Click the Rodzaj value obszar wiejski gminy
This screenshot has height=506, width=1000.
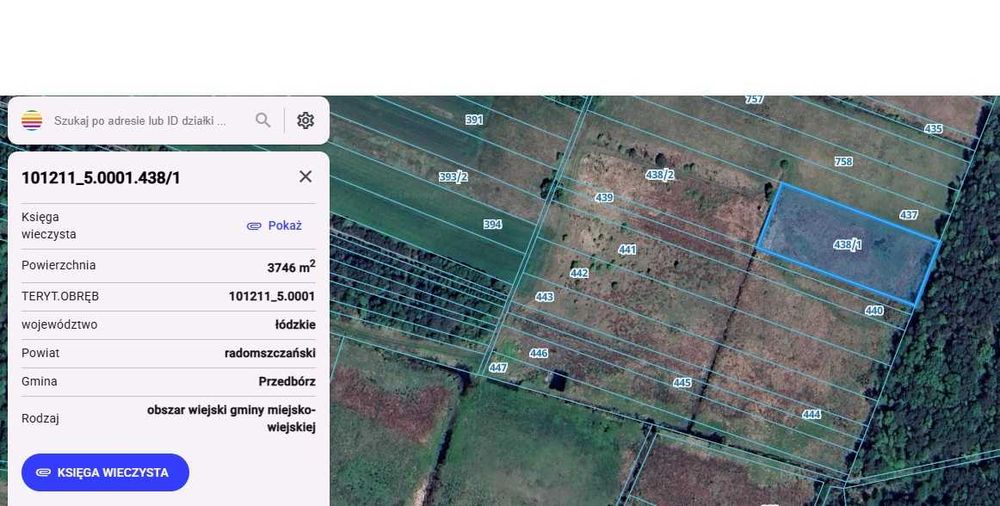click(231, 418)
